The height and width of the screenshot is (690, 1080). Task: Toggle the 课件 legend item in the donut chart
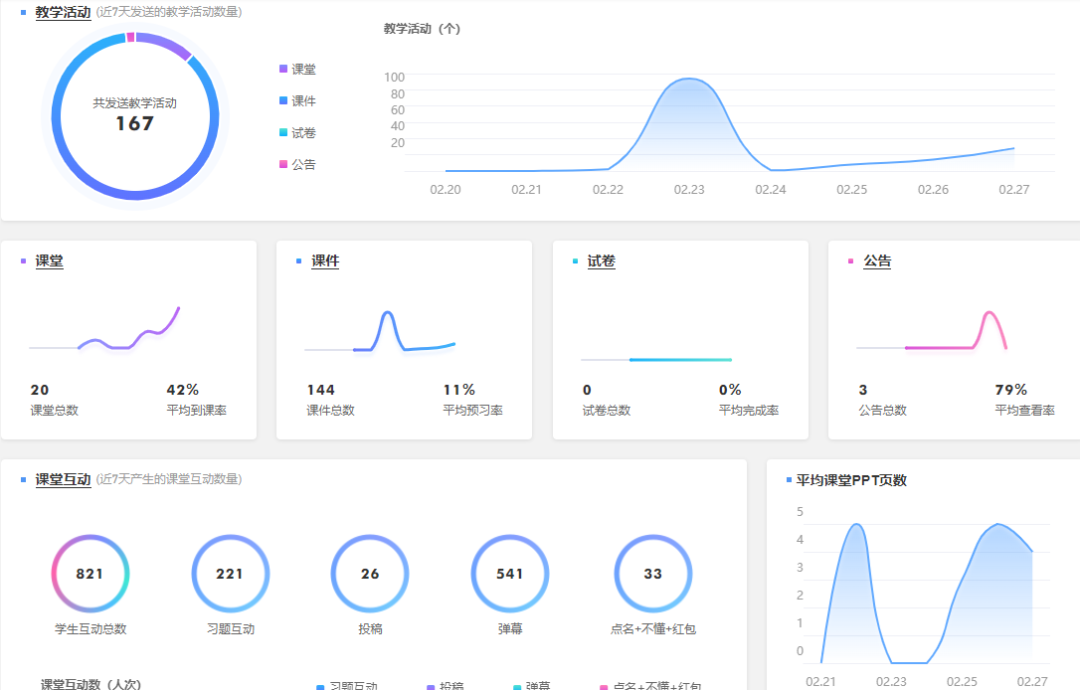tap(298, 101)
